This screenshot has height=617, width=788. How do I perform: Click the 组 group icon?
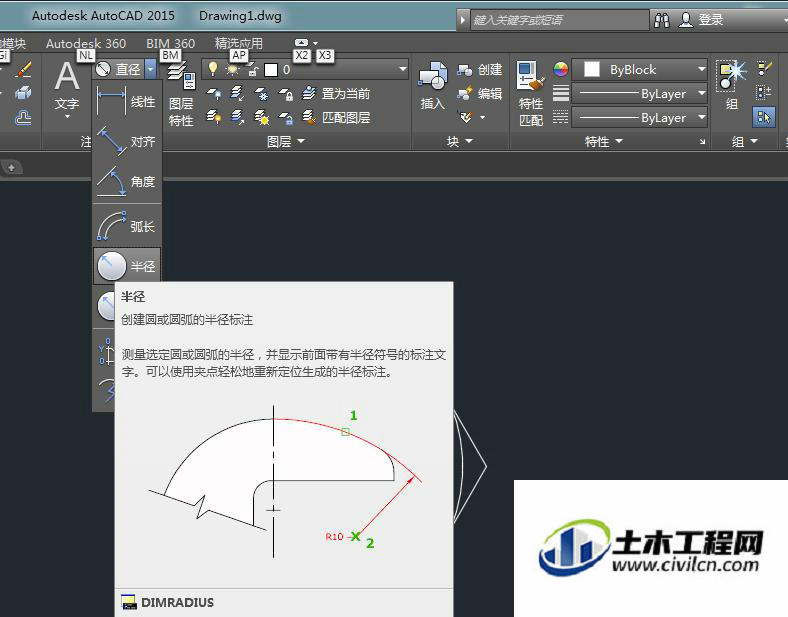click(x=732, y=85)
